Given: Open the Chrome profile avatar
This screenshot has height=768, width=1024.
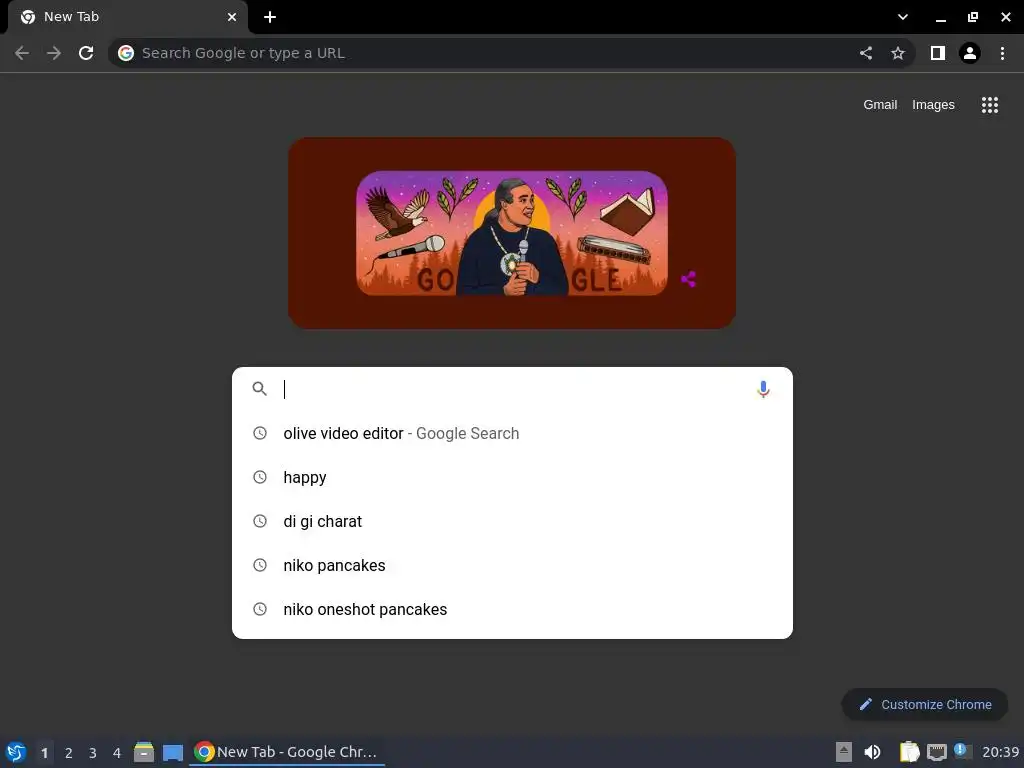Looking at the screenshot, I should (970, 53).
